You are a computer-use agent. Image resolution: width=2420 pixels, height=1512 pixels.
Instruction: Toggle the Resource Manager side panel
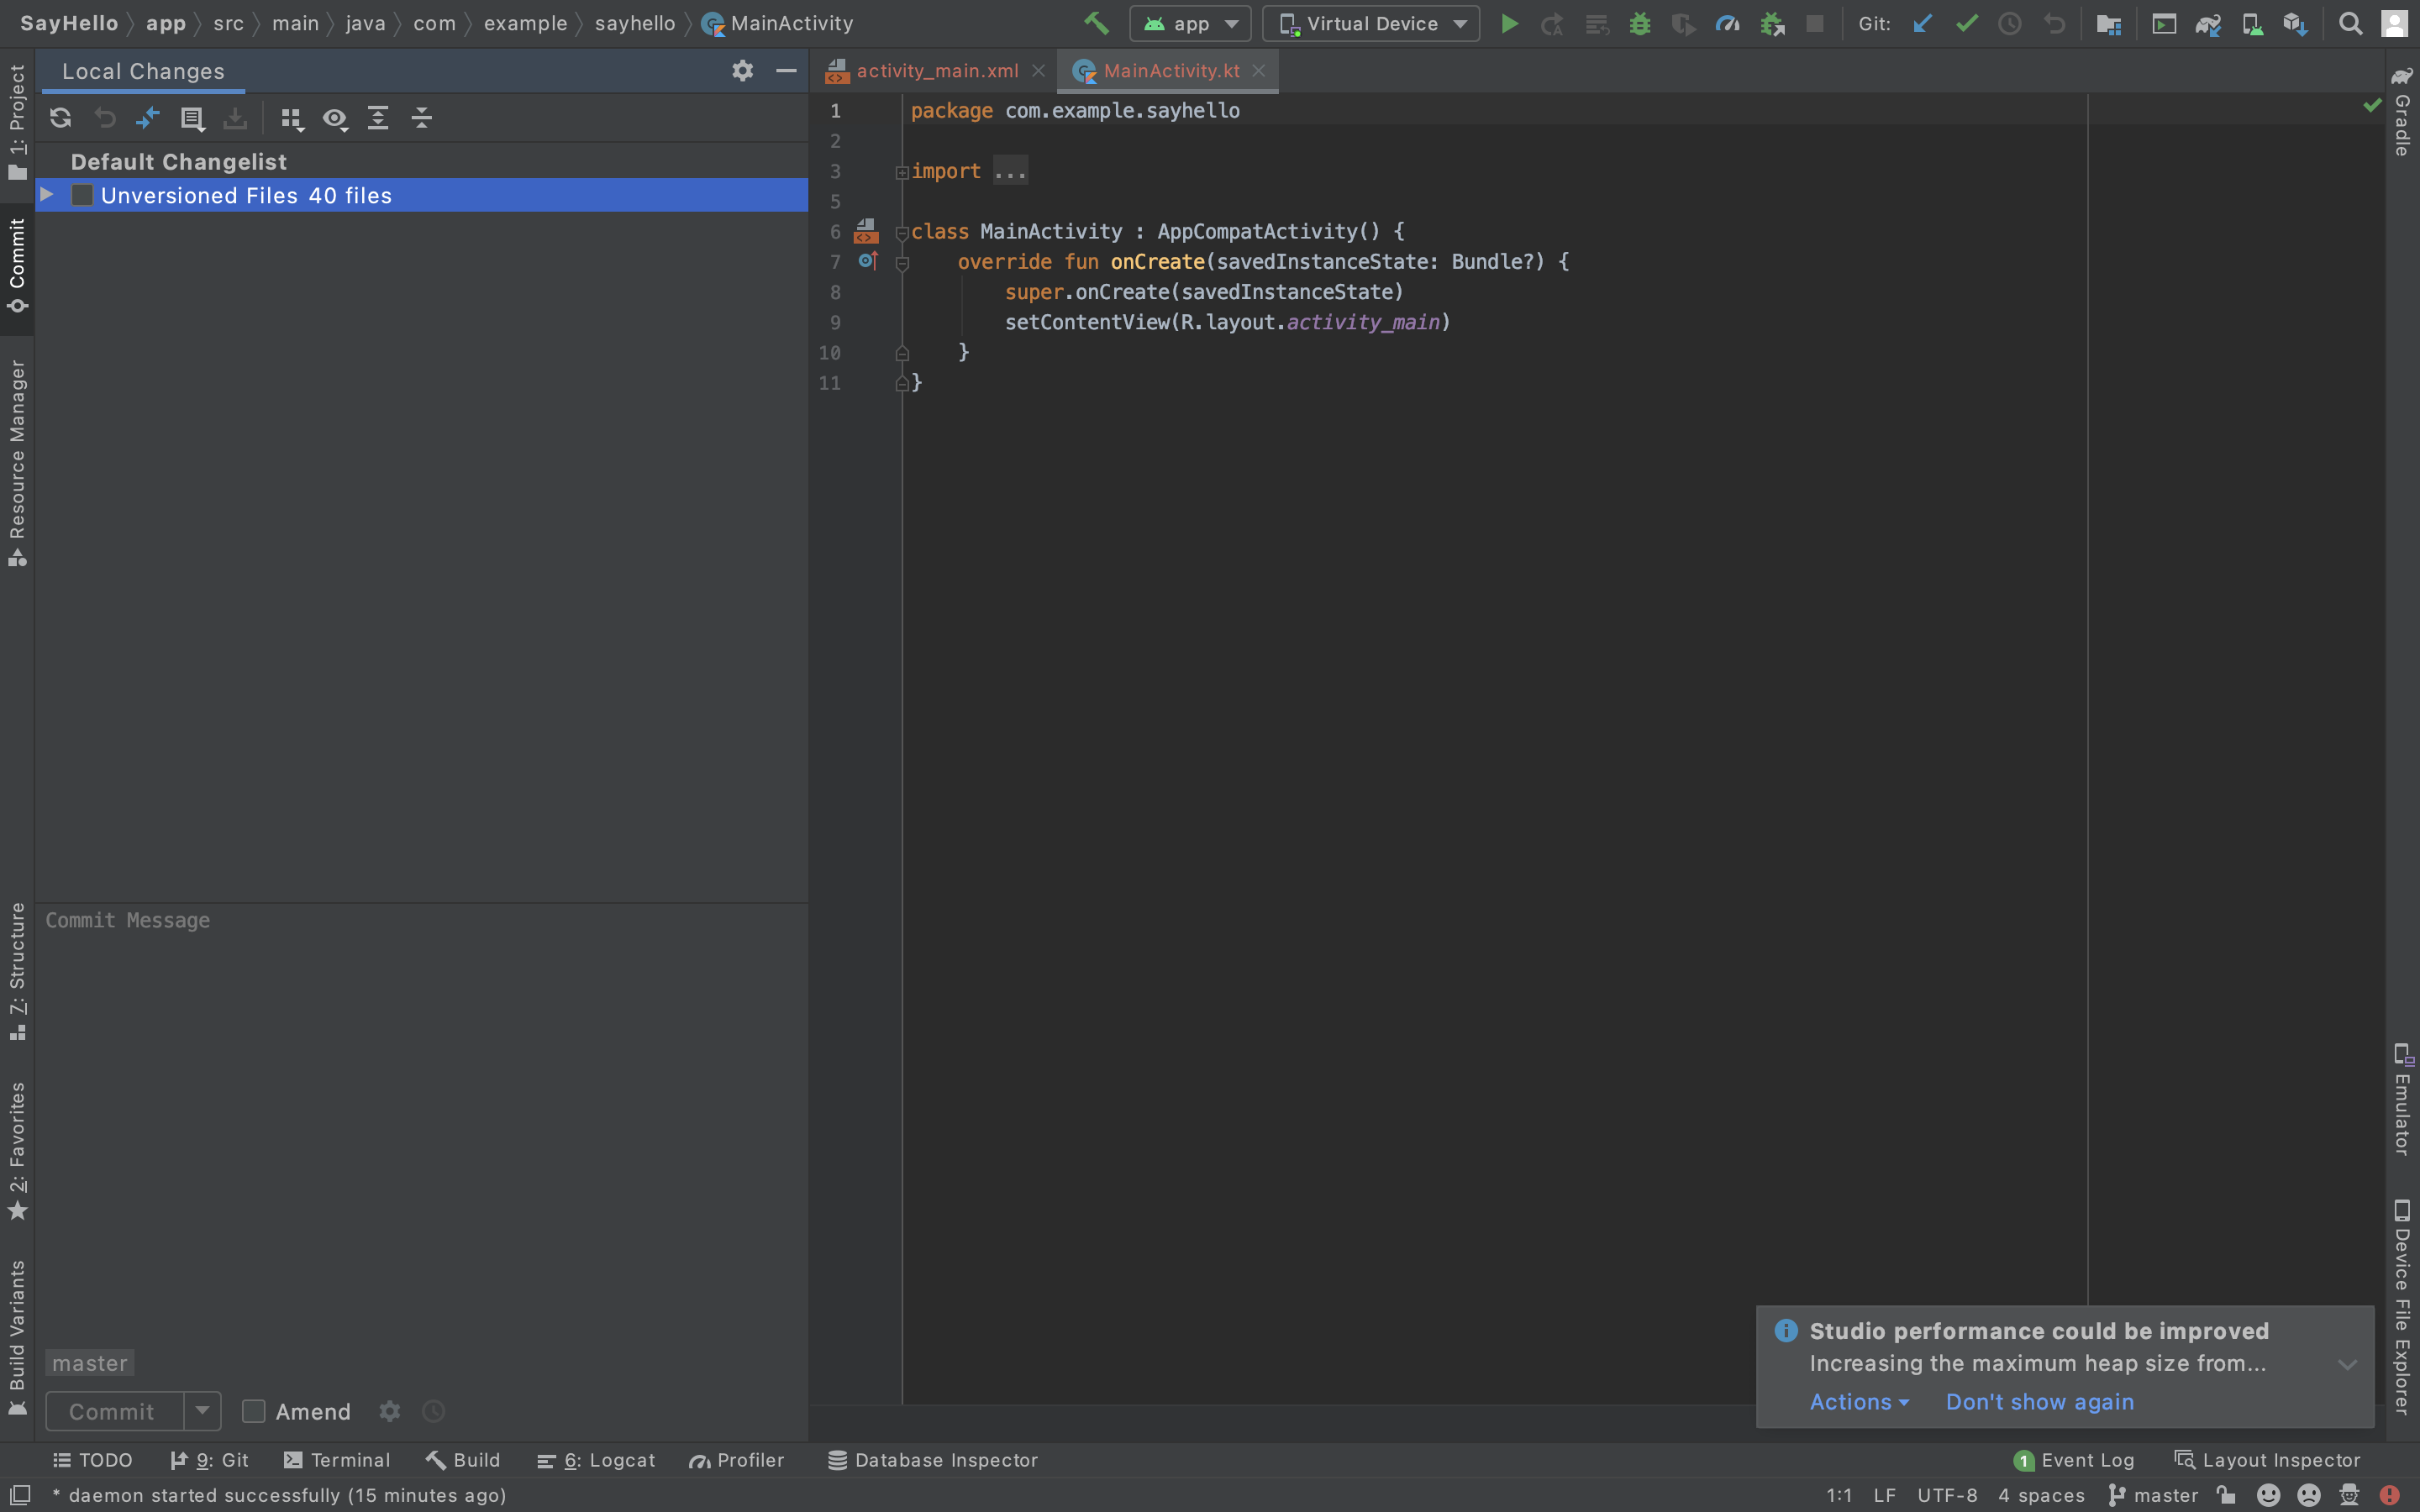pos(17,462)
